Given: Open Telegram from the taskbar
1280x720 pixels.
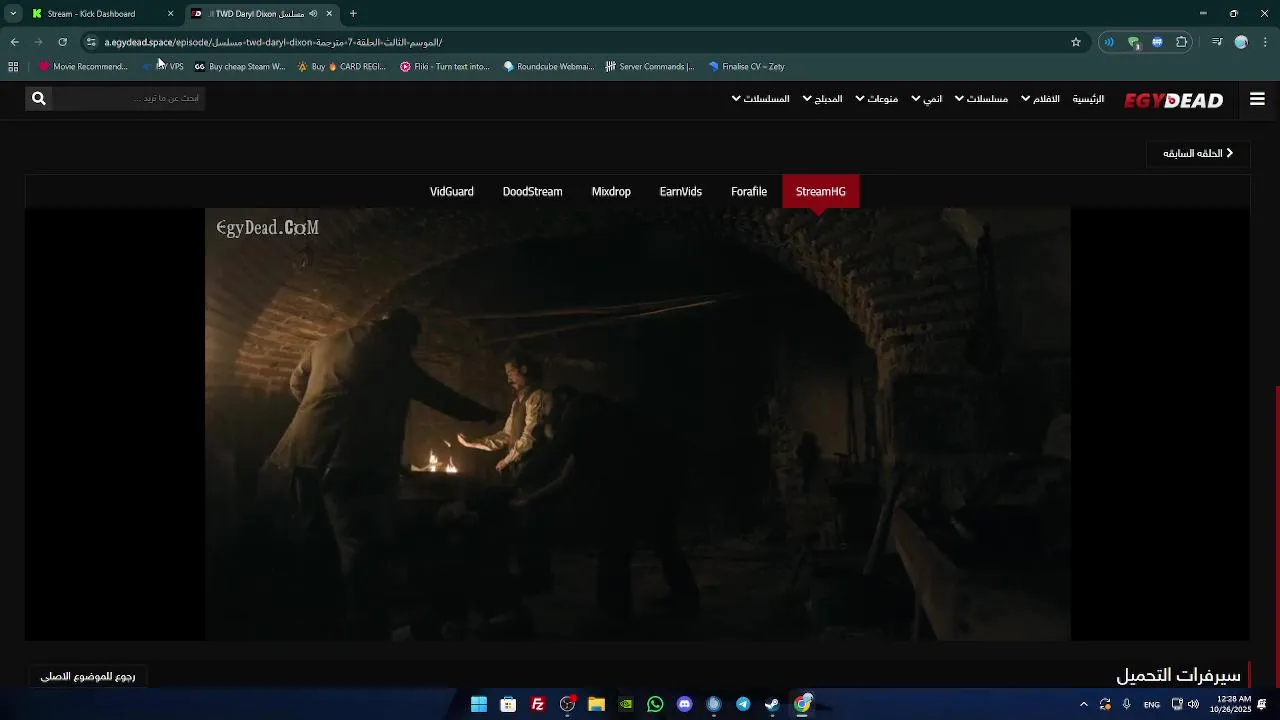Looking at the screenshot, I should (x=743, y=704).
